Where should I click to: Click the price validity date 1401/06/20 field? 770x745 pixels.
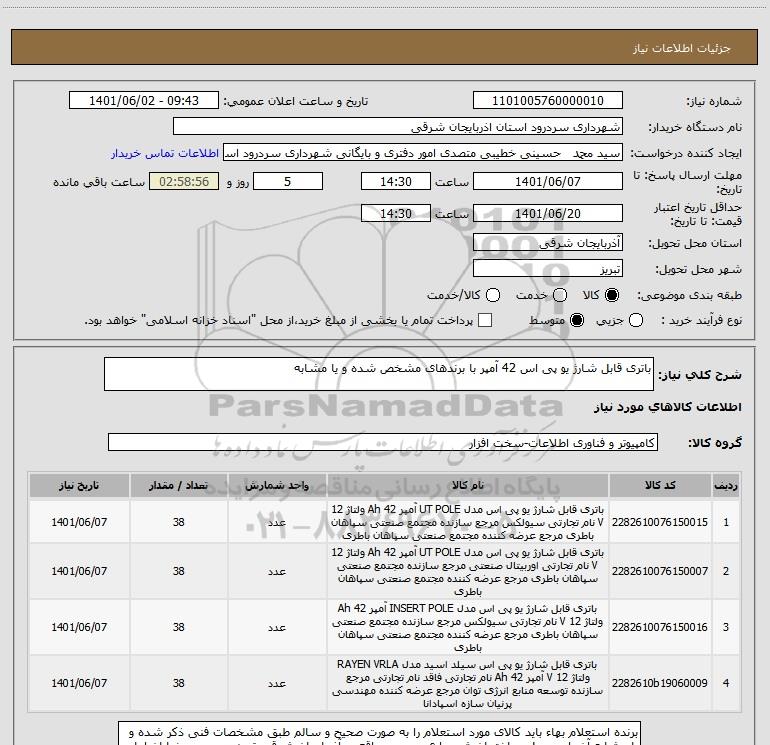[x=548, y=213]
